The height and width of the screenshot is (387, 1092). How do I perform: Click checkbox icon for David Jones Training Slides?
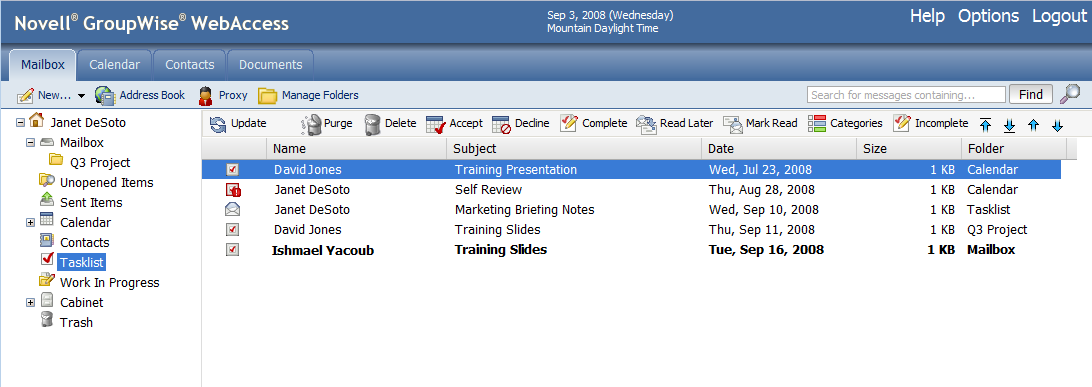233,229
